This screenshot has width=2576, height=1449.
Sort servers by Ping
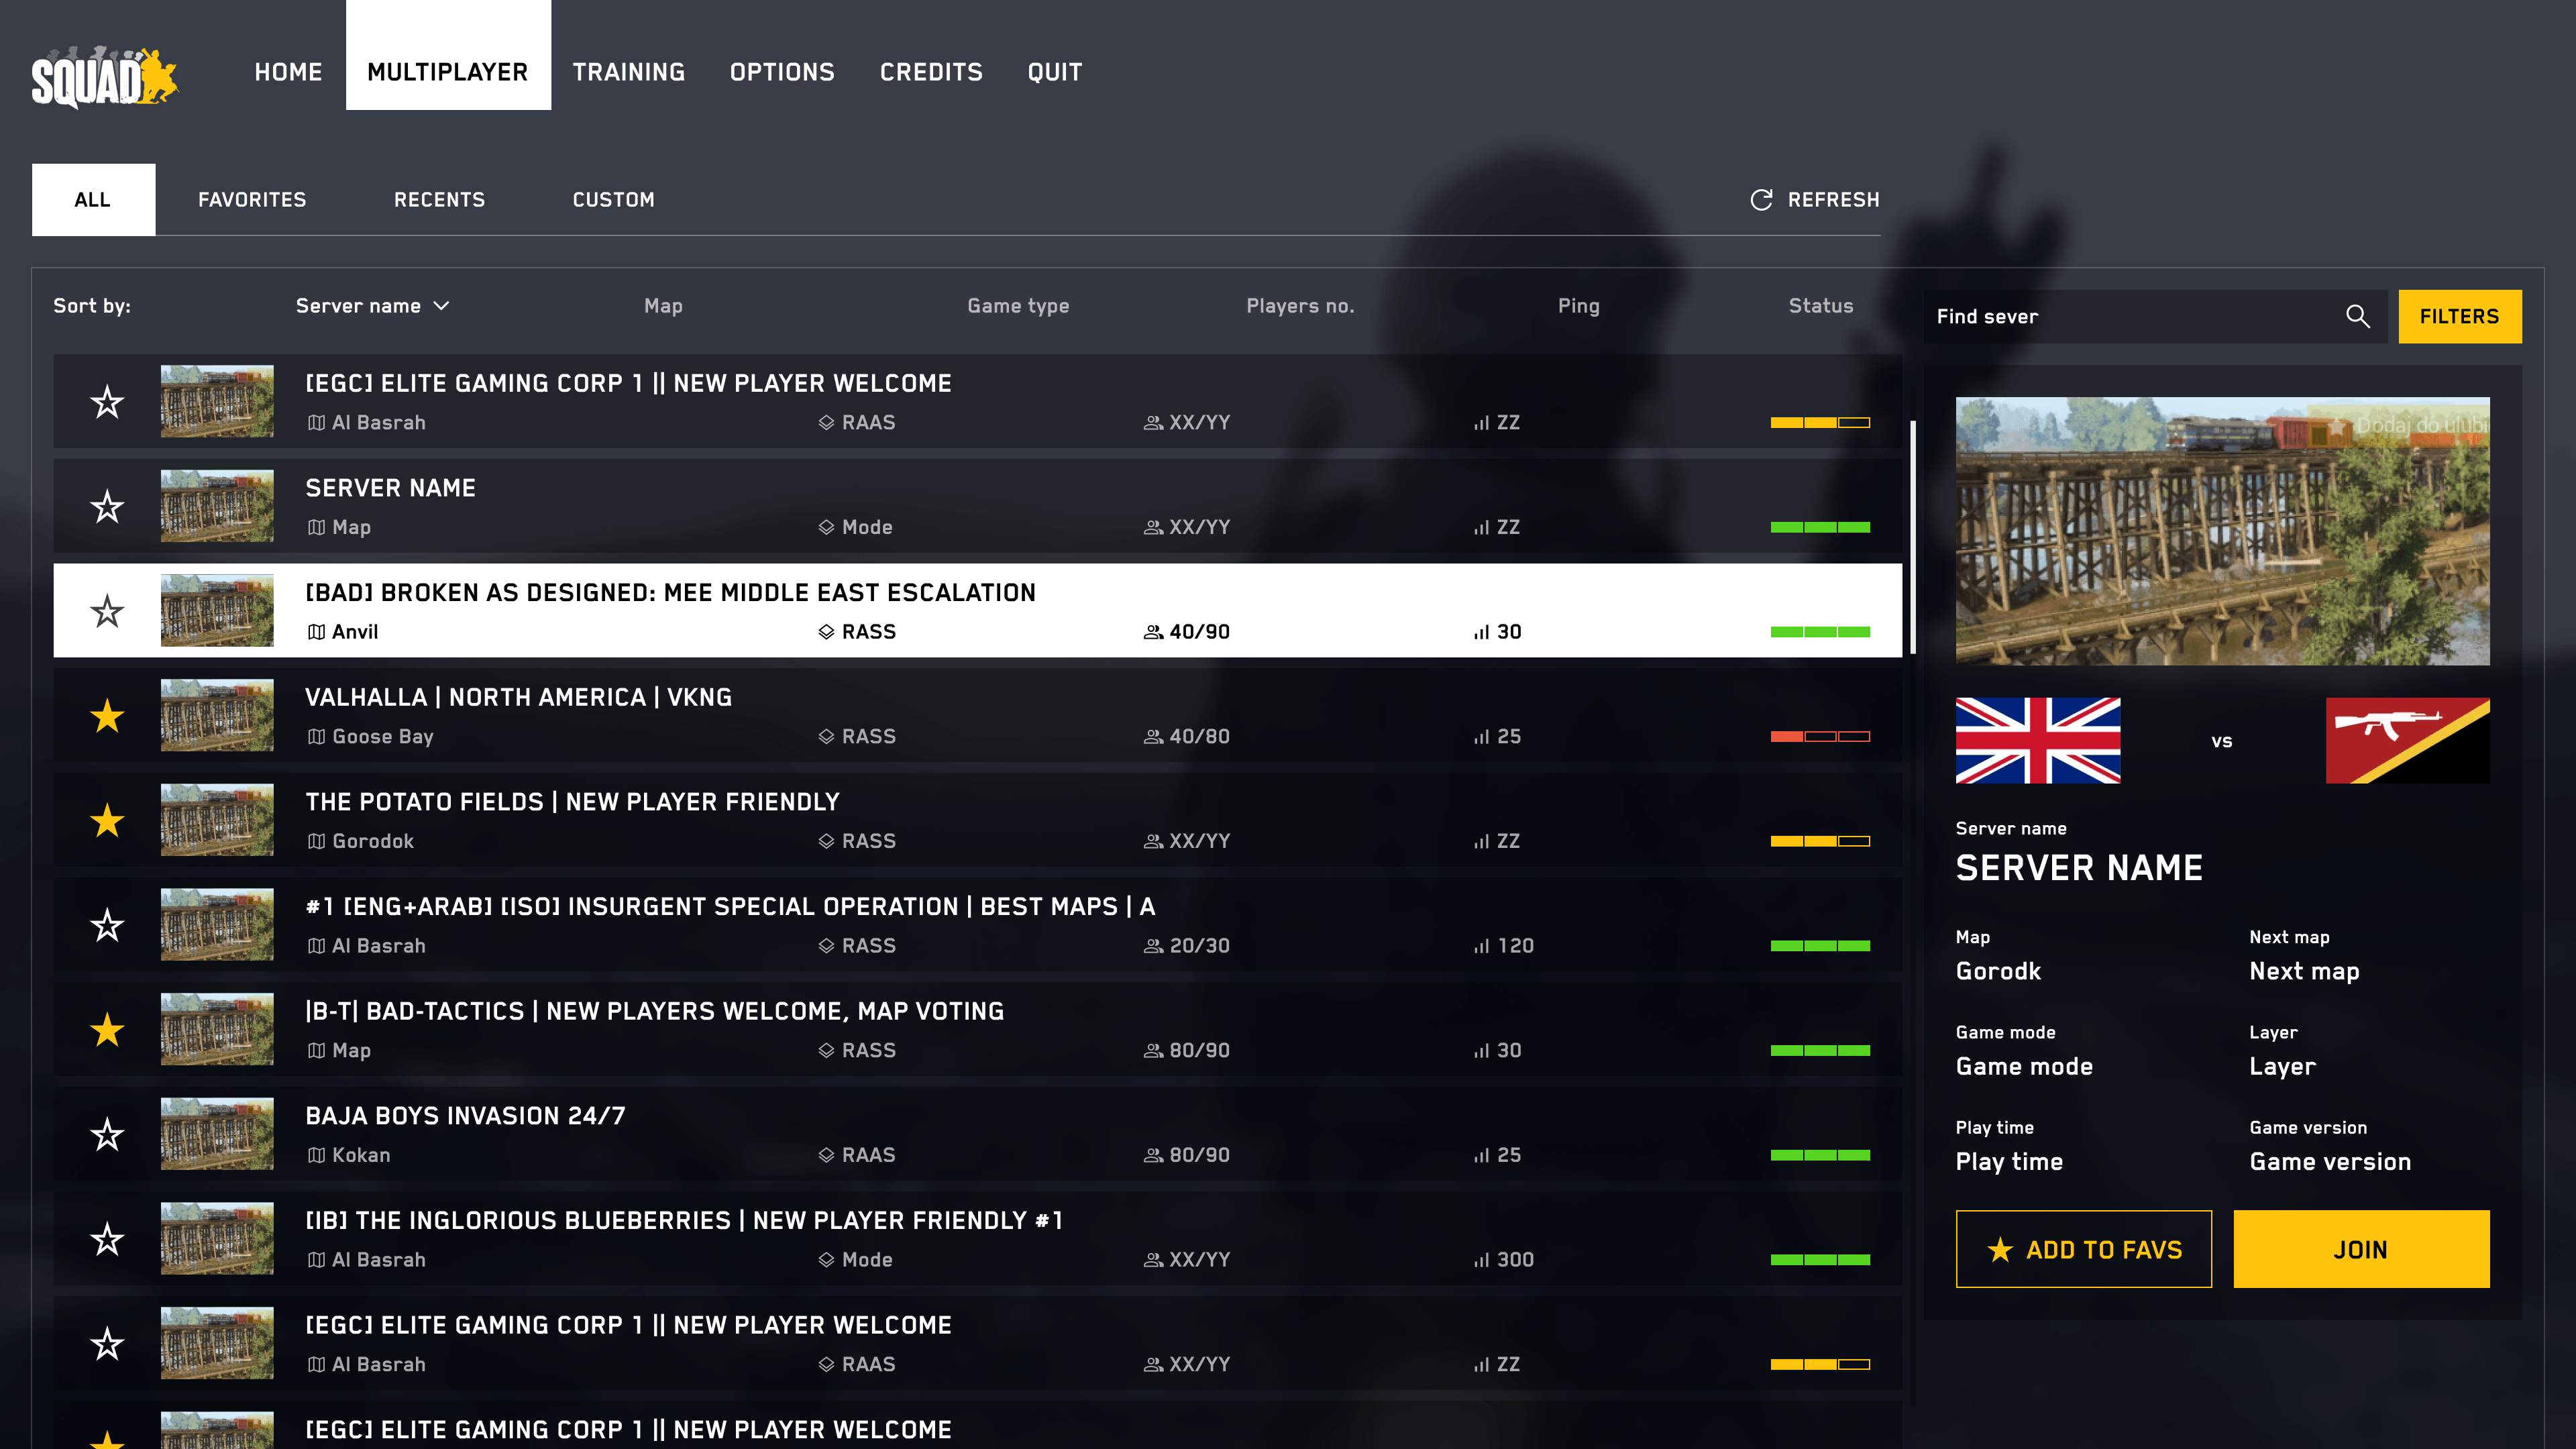click(1579, 306)
